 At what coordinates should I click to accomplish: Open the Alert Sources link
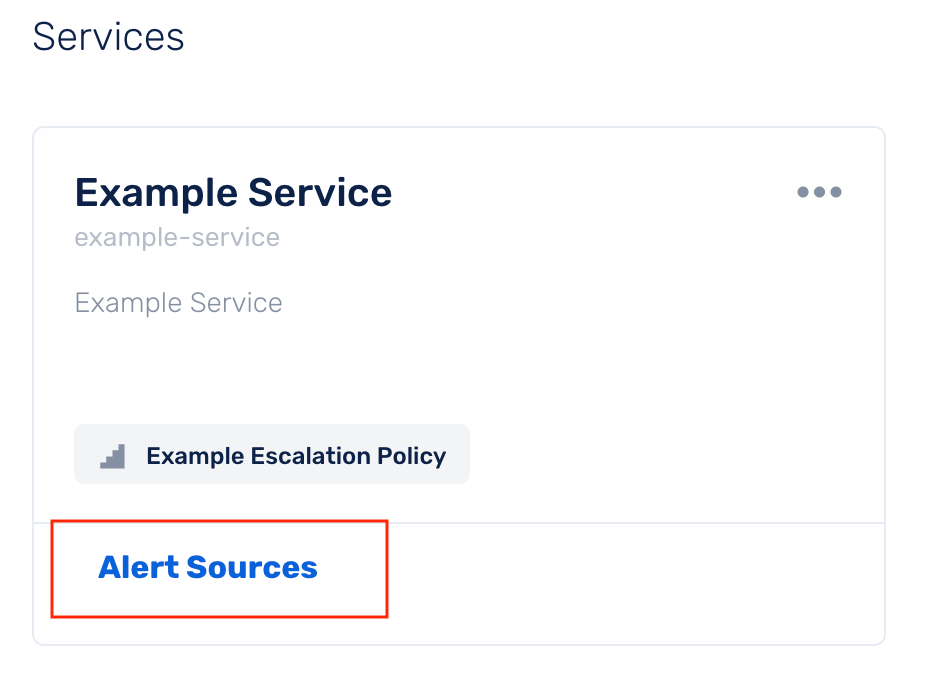208,568
